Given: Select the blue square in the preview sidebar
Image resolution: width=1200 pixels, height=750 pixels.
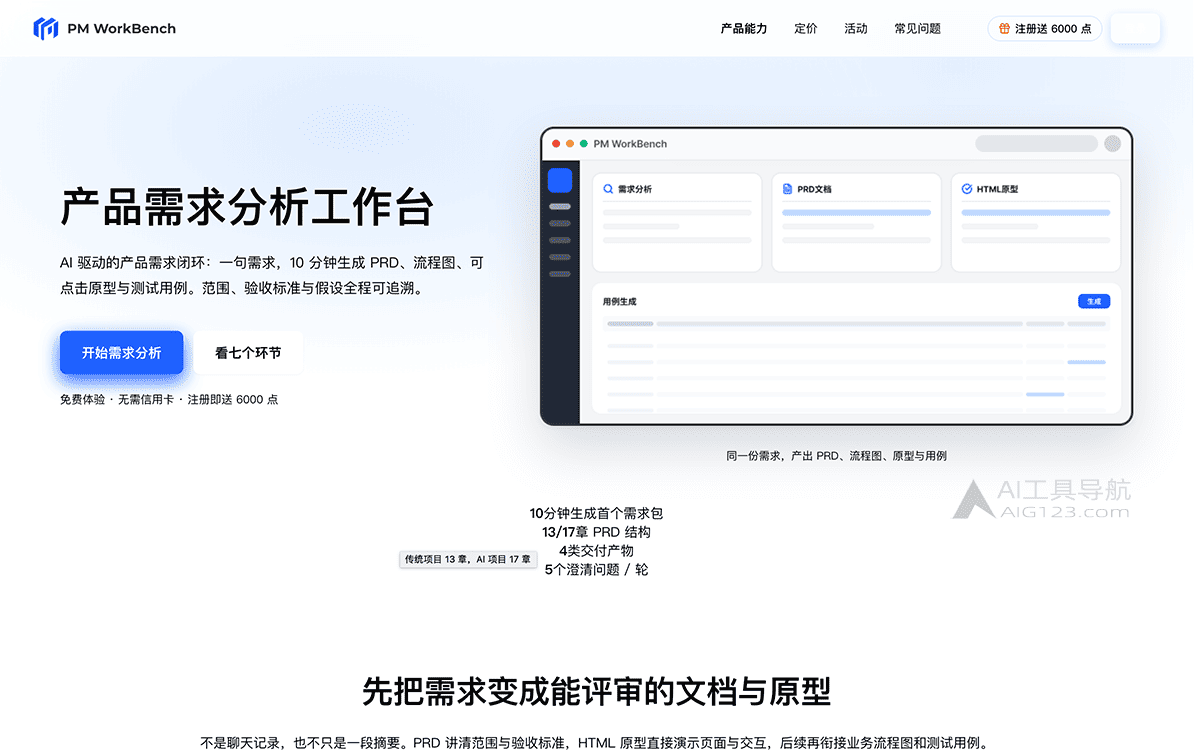Looking at the screenshot, I should tap(560, 180).
